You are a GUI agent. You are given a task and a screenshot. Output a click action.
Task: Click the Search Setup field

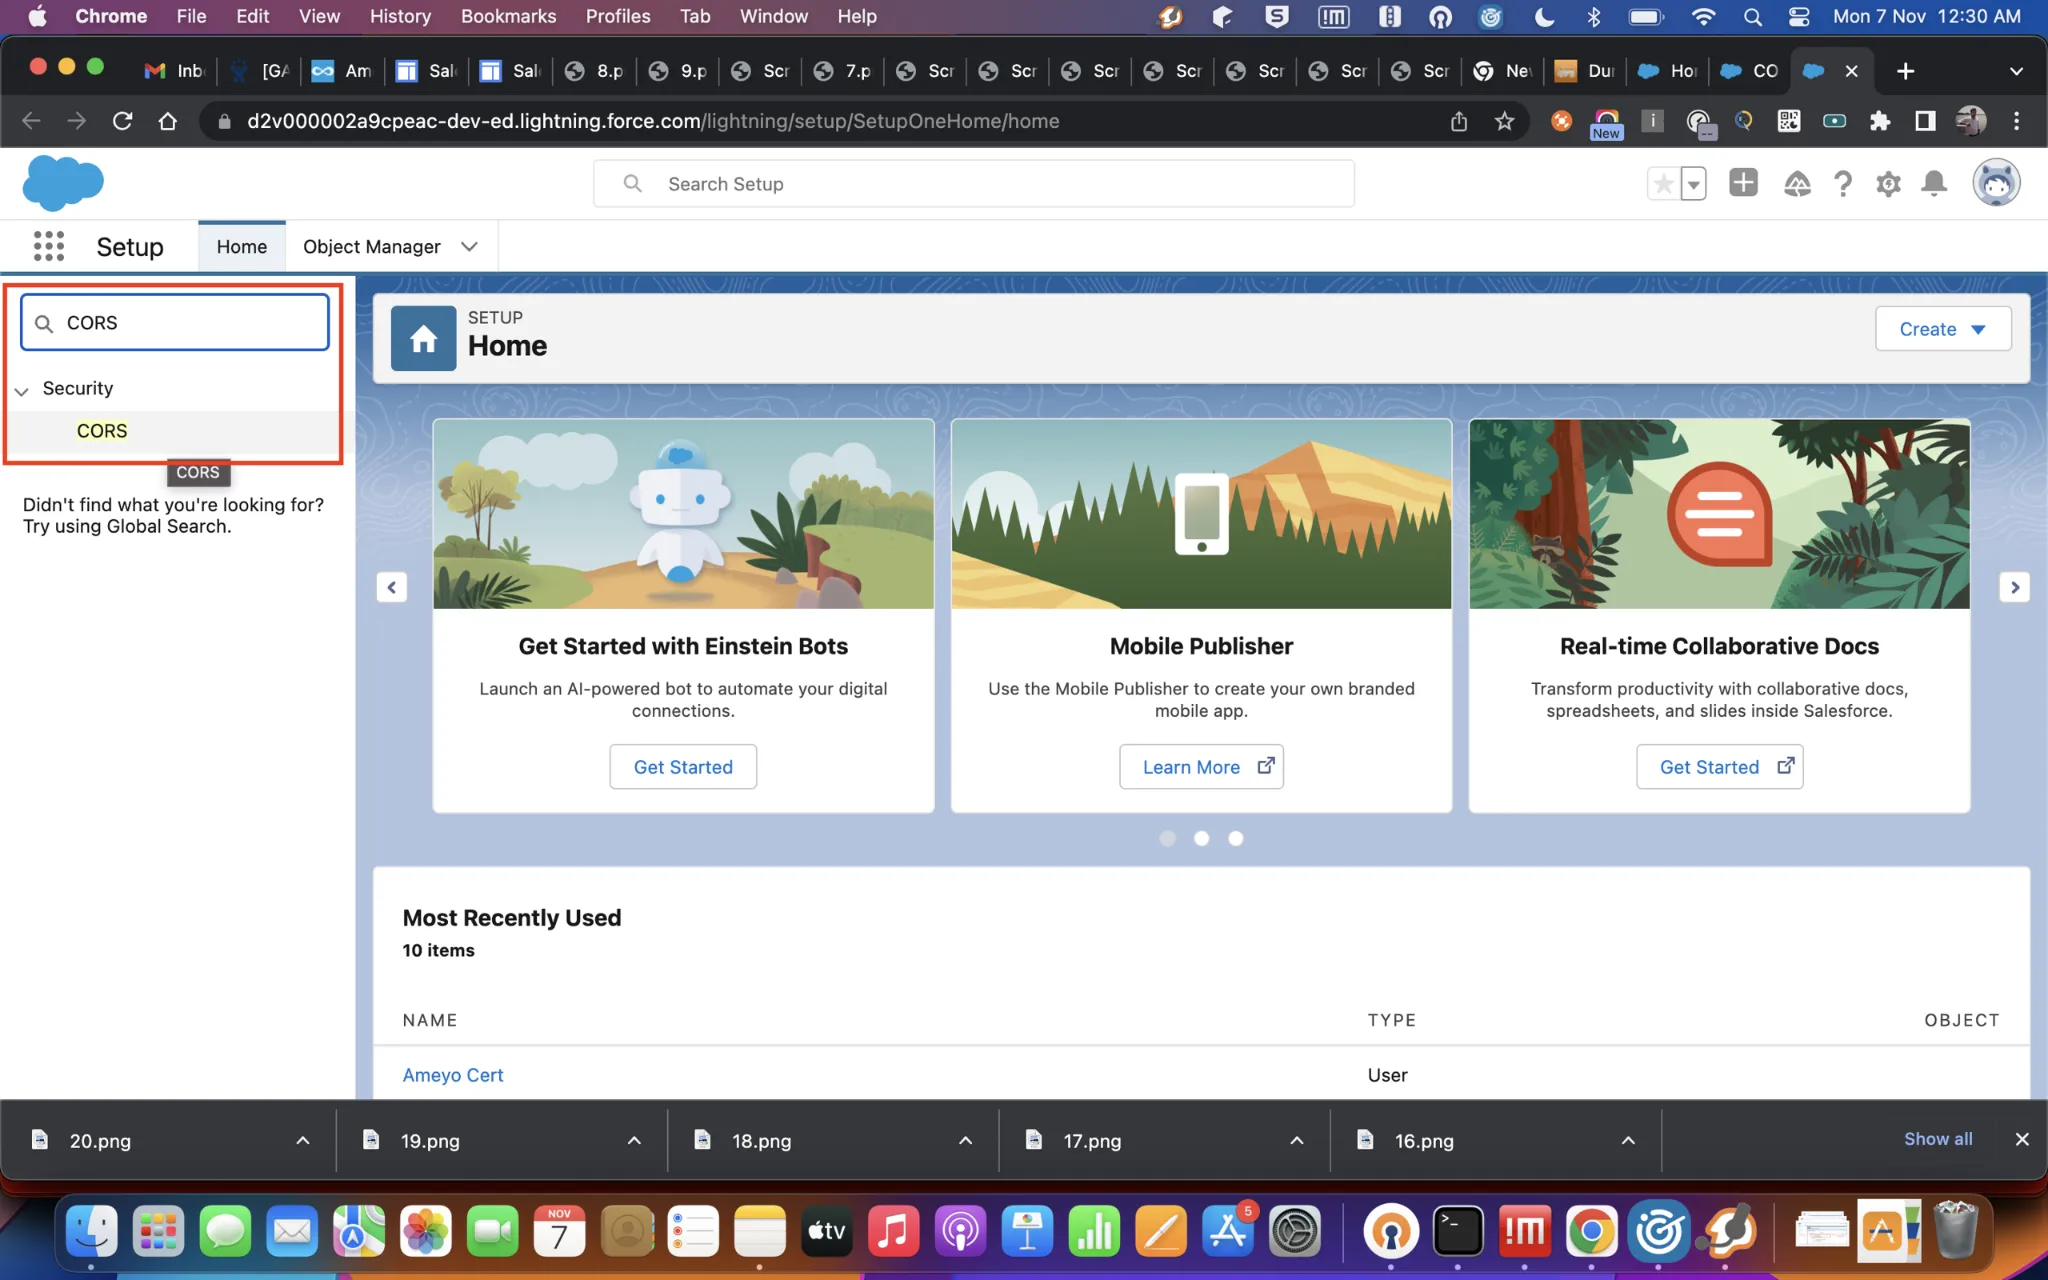(x=974, y=184)
